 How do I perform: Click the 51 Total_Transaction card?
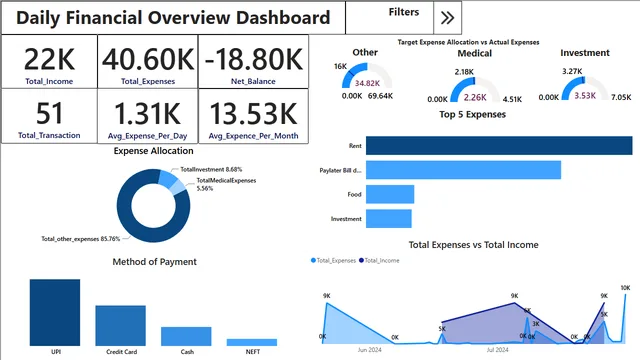point(49,116)
